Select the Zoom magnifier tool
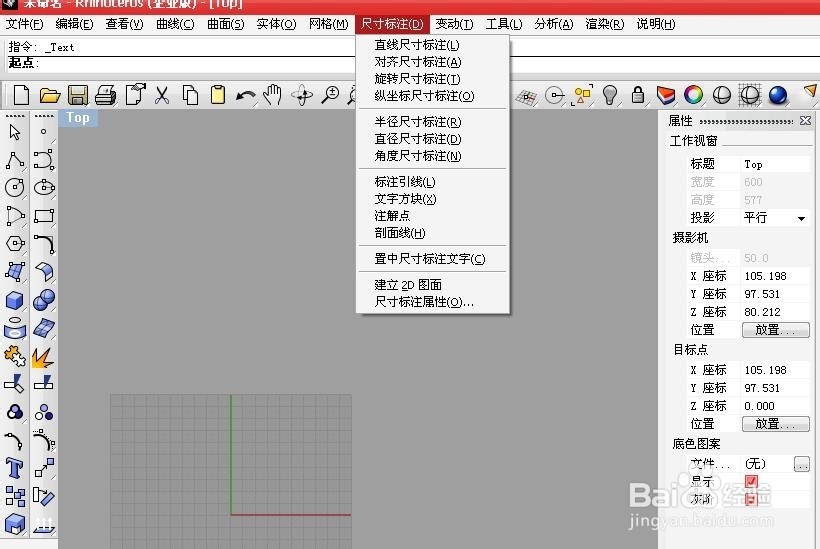 coord(330,95)
